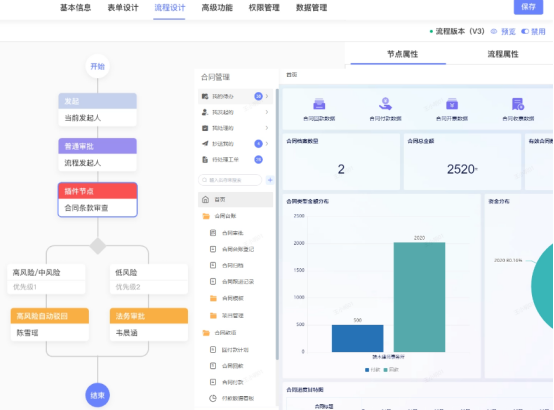Click the home icon in sidebar menu
This screenshot has width=554, height=410.
coord(206,199)
